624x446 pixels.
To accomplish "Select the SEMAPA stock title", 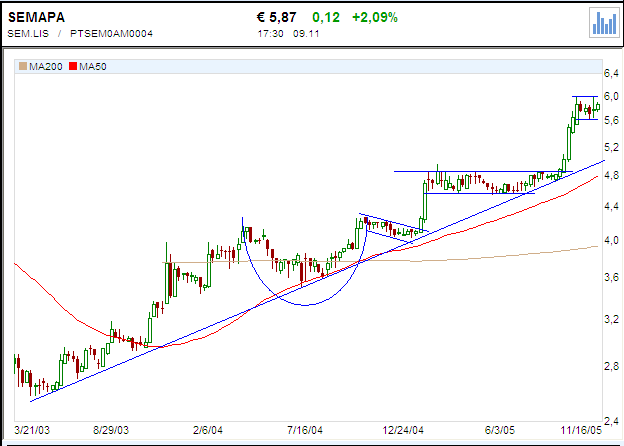I will [36, 18].
